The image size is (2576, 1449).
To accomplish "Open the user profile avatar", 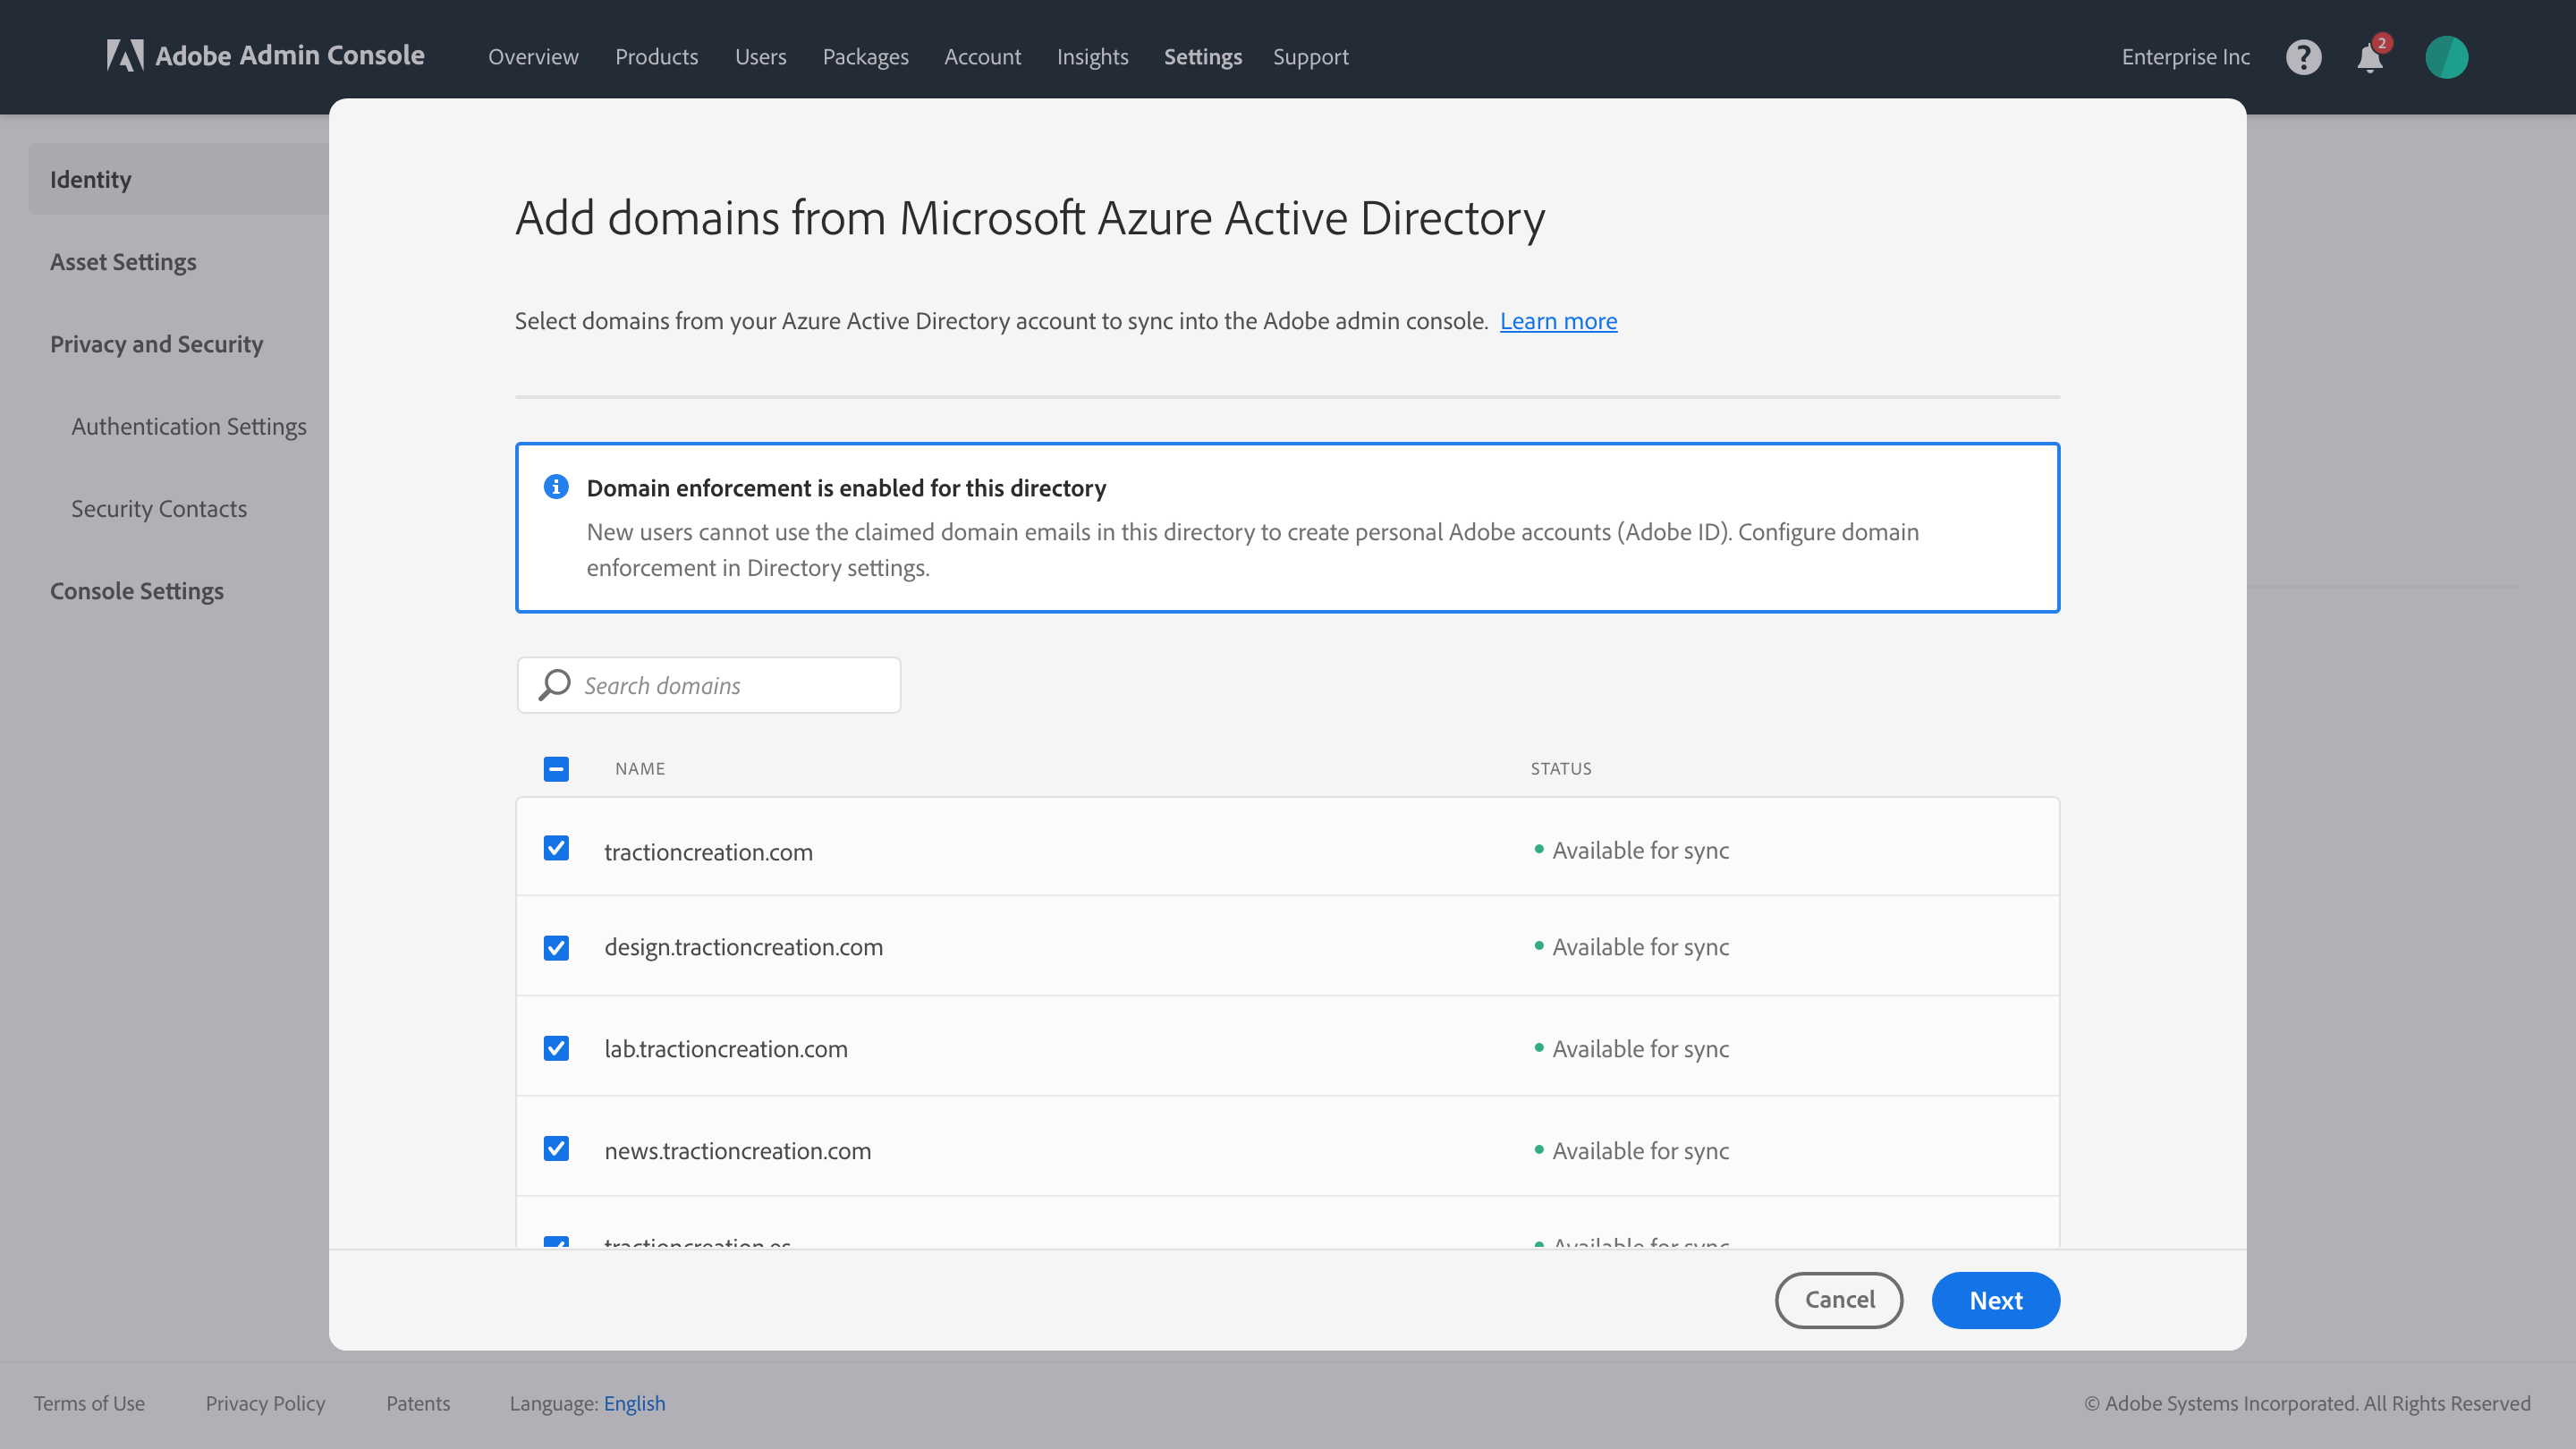I will coord(2446,57).
